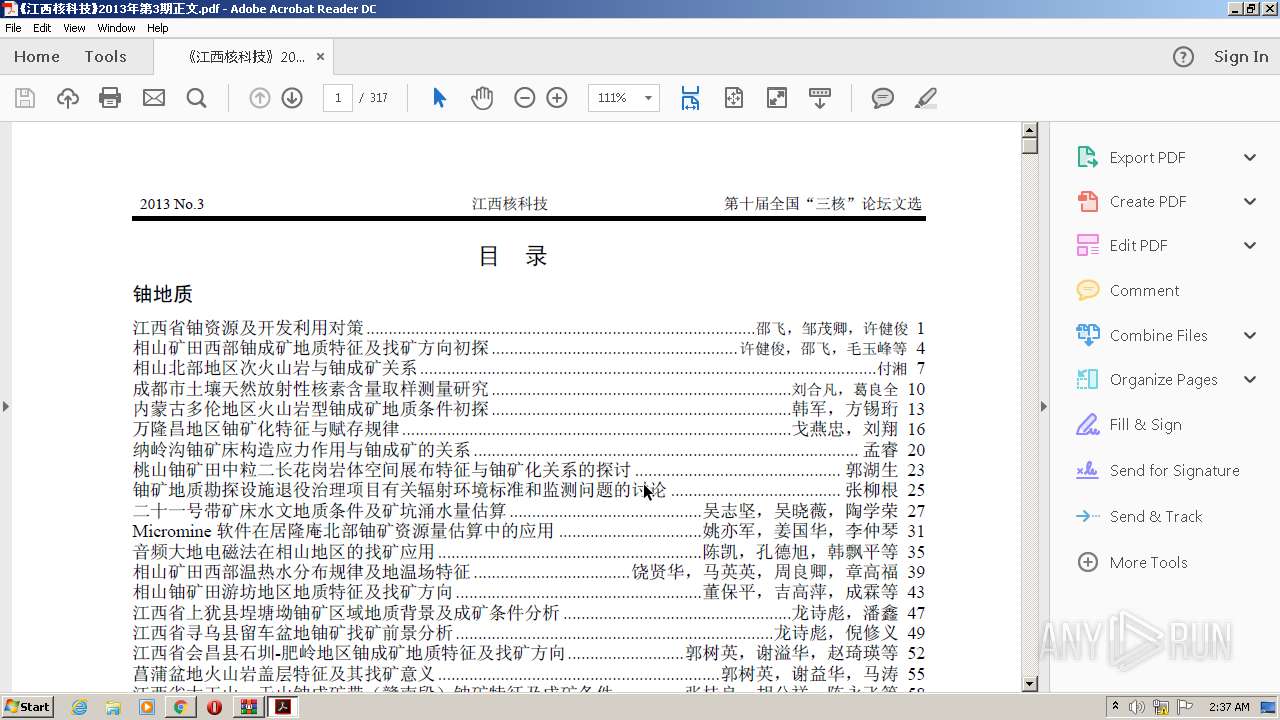Open the Window menu

tap(116, 28)
